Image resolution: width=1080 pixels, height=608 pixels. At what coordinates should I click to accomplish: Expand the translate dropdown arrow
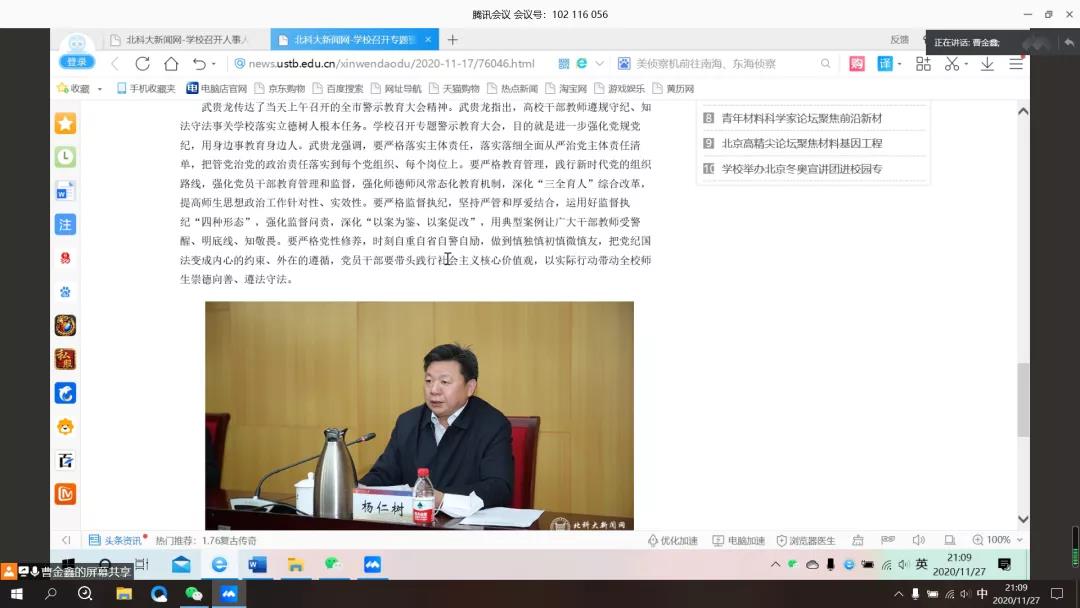pyautogui.click(x=900, y=64)
